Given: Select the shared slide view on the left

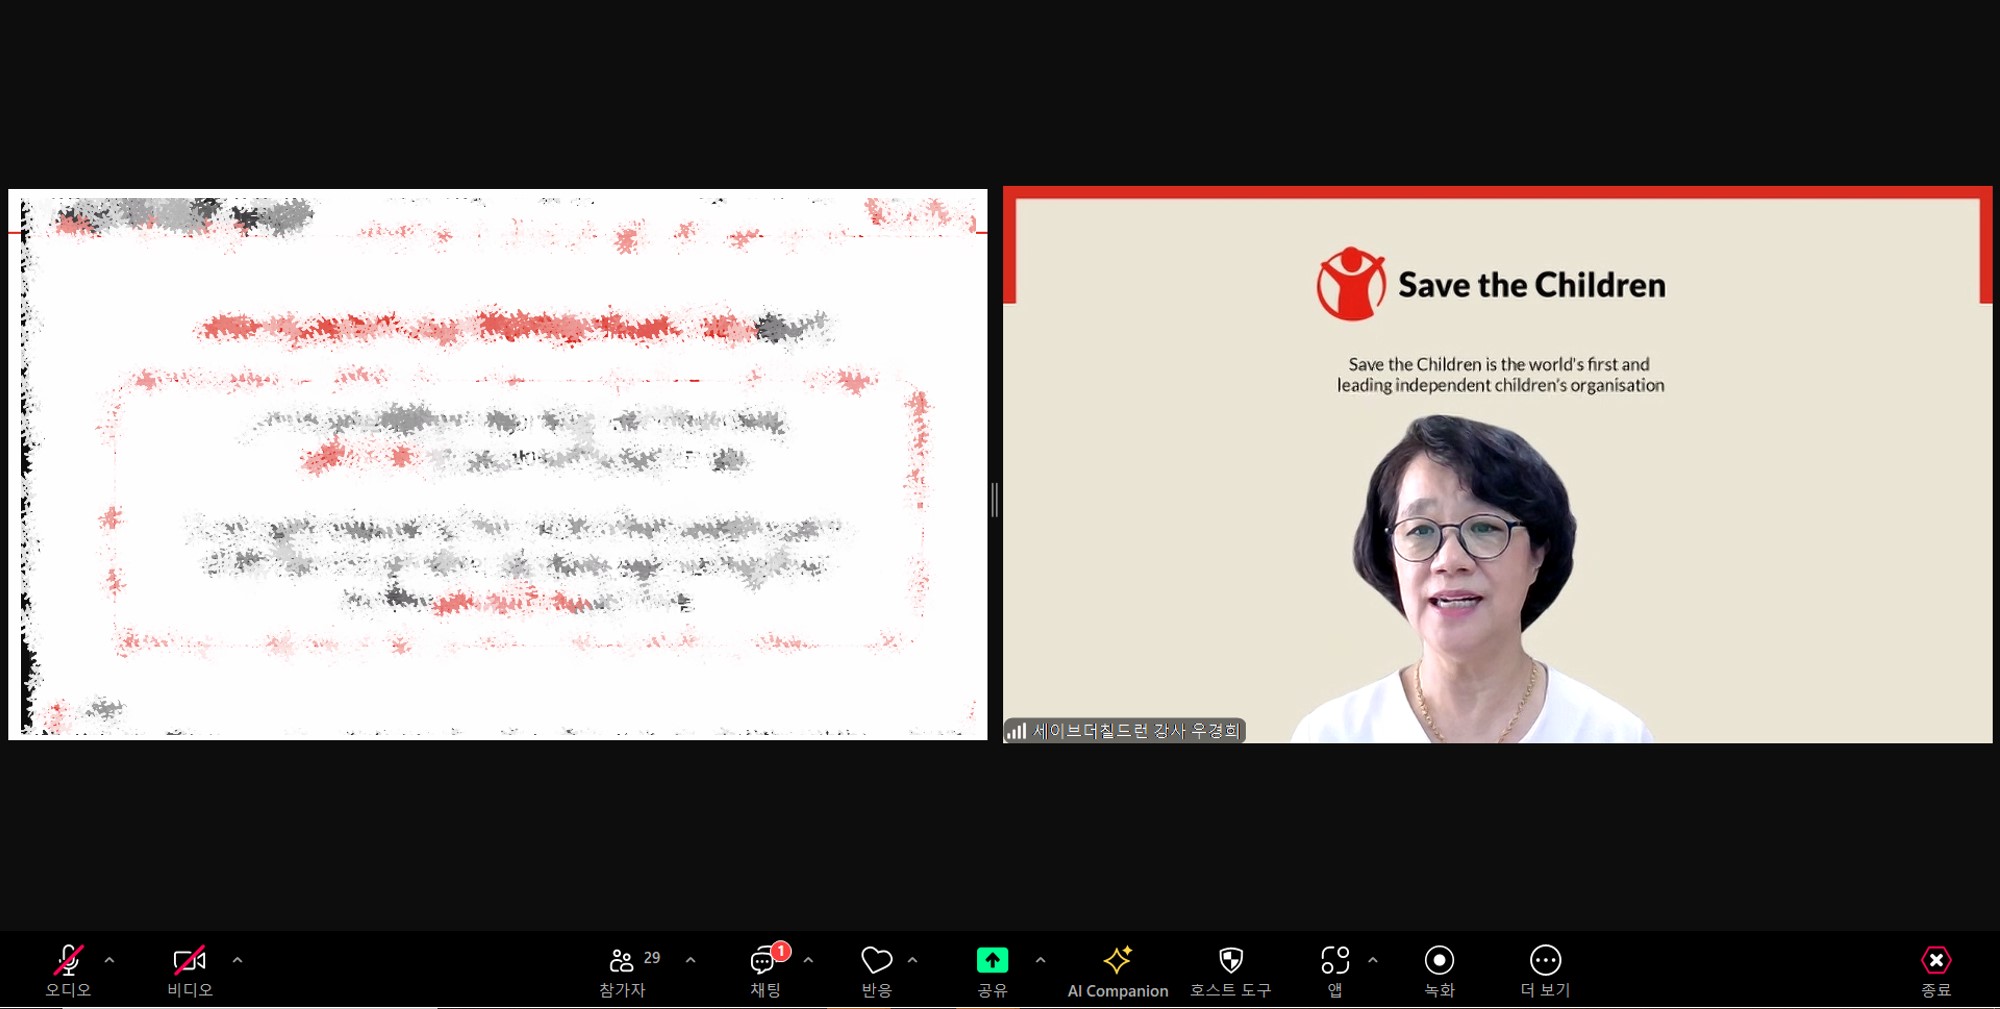Looking at the screenshot, I should point(498,464).
